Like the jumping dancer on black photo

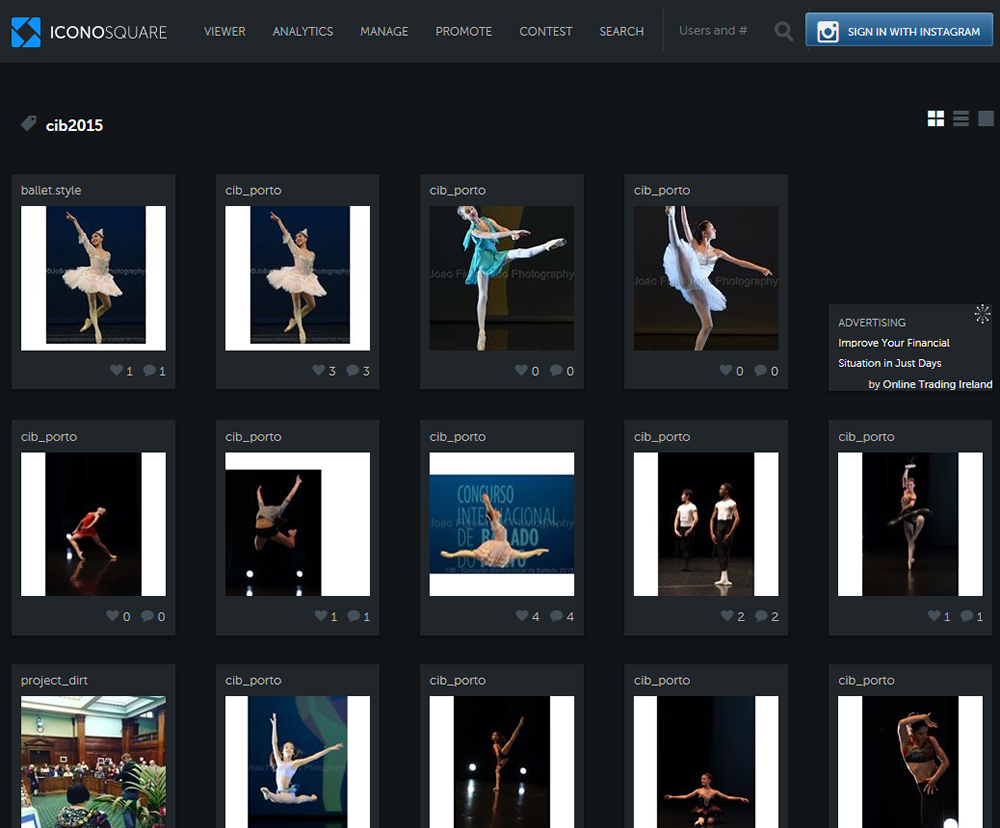click(321, 616)
